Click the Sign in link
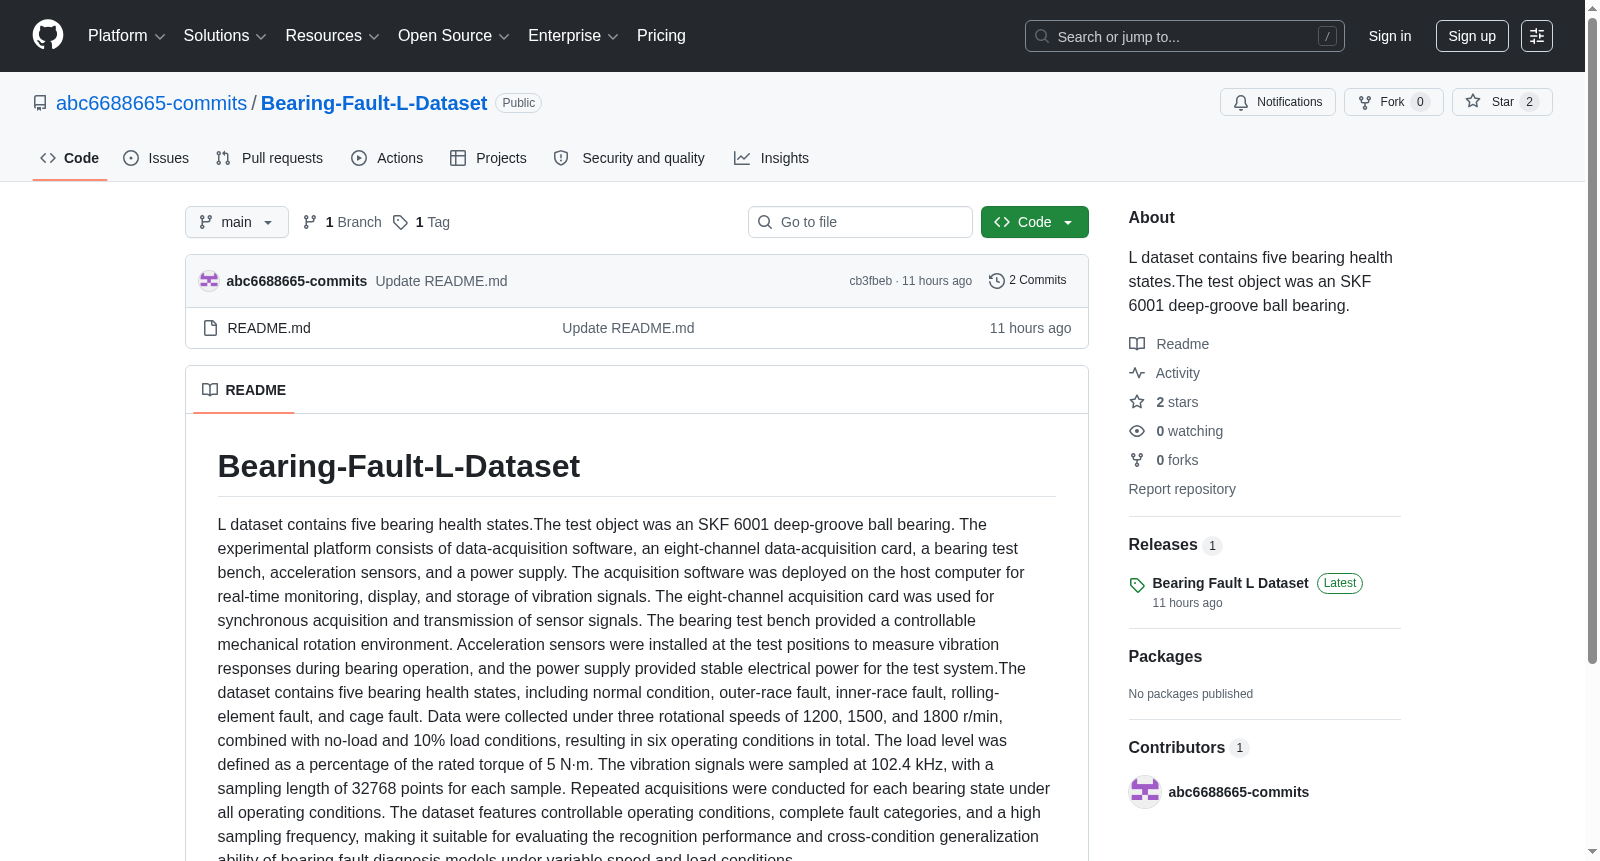Image resolution: width=1600 pixels, height=861 pixels. tap(1390, 36)
